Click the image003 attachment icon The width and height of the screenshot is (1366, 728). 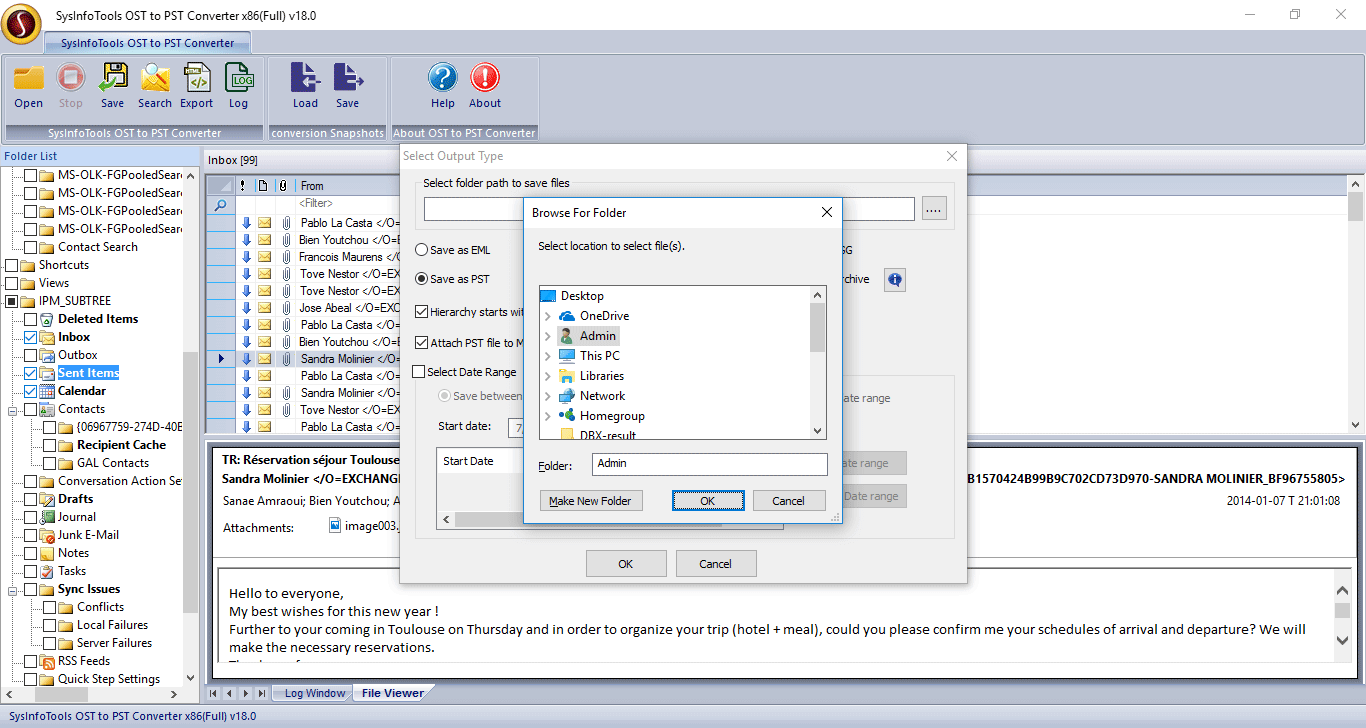[x=336, y=526]
